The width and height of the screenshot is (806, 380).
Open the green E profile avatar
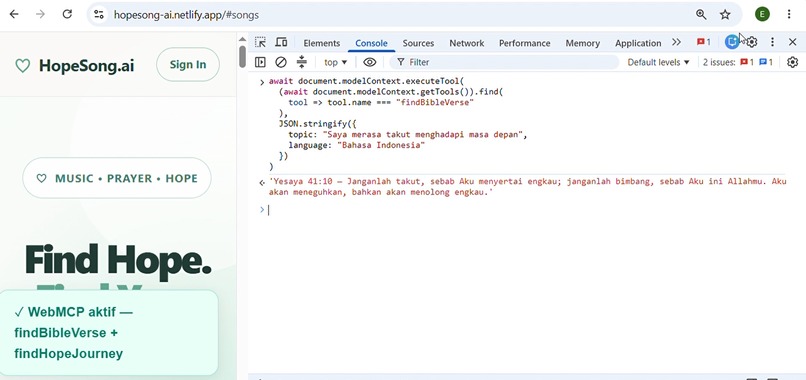[762, 14]
